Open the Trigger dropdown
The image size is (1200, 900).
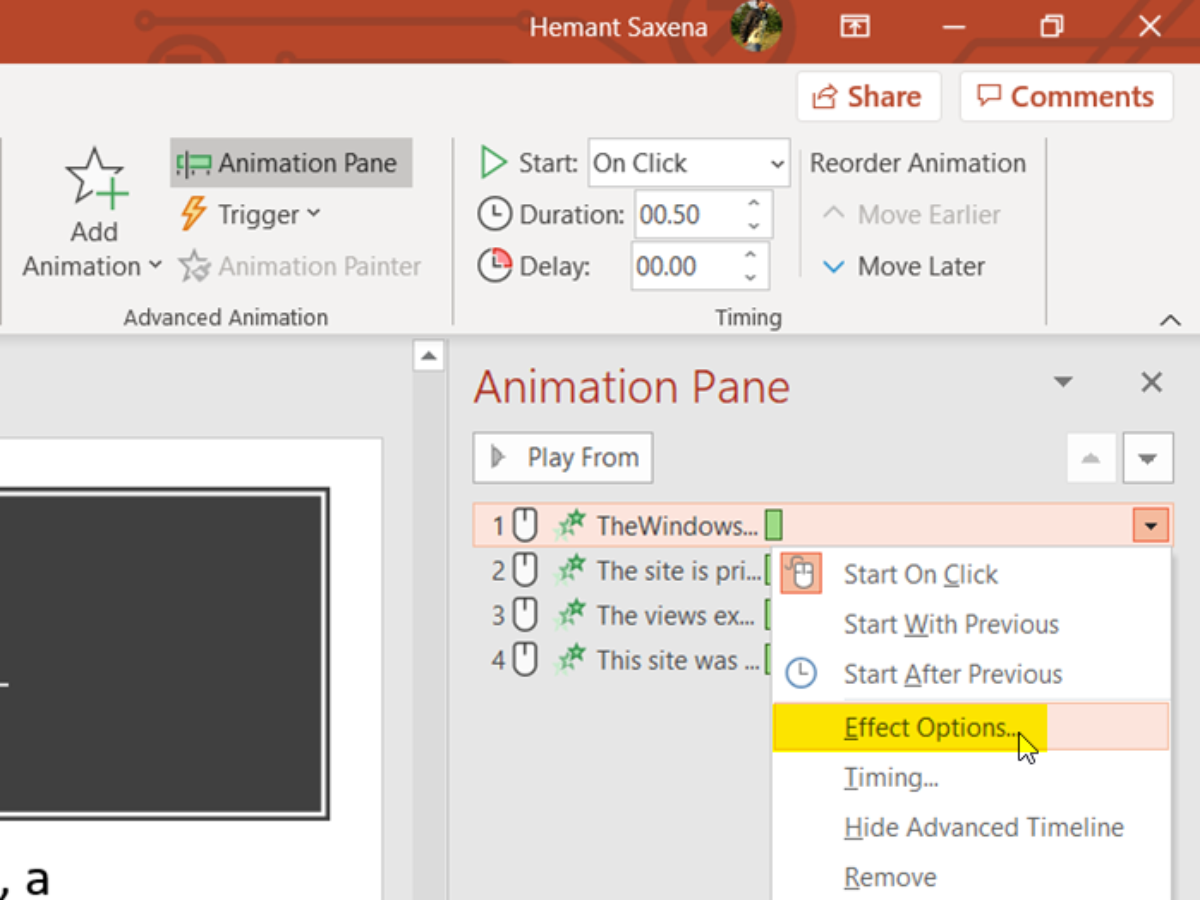(x=250, y=214)
